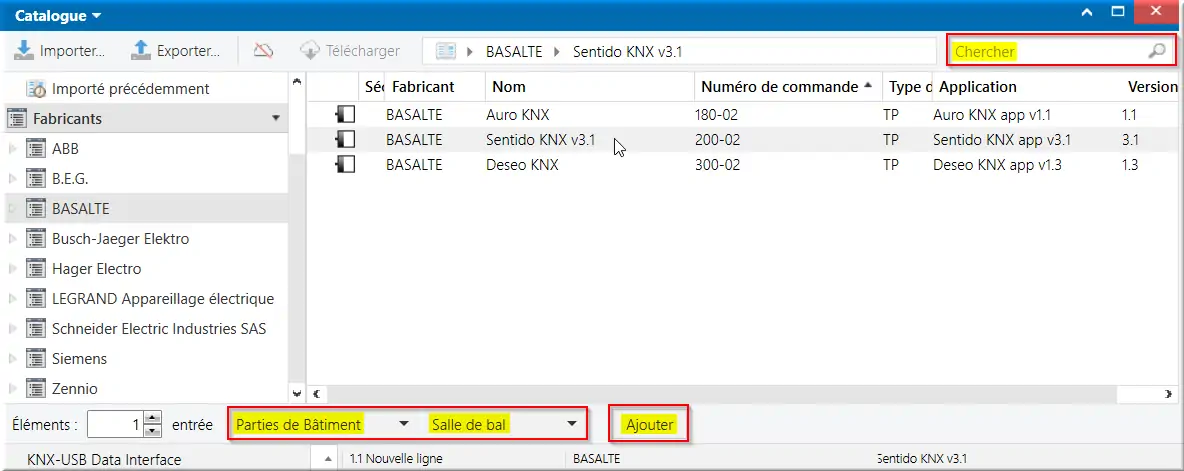This screenshot has width=1184, height=471.
Task: Select Busch-Jaeger Elektro in the tree
Action: (x=121, y=239)
